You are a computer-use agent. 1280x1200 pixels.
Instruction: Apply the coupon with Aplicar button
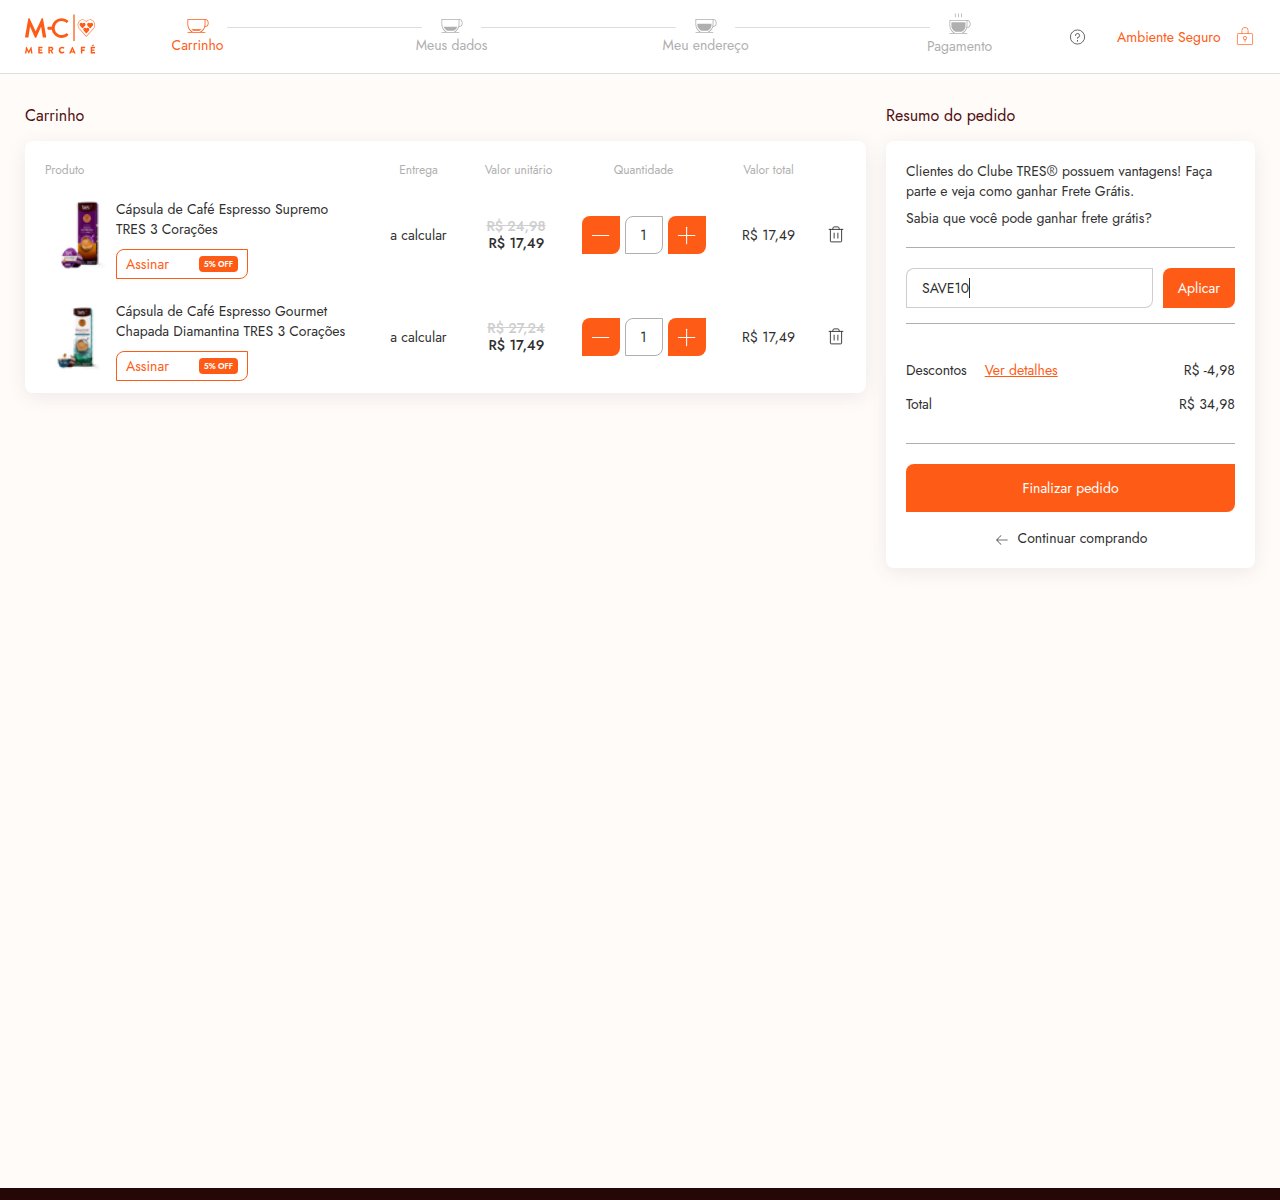(x=1198, y=288)
